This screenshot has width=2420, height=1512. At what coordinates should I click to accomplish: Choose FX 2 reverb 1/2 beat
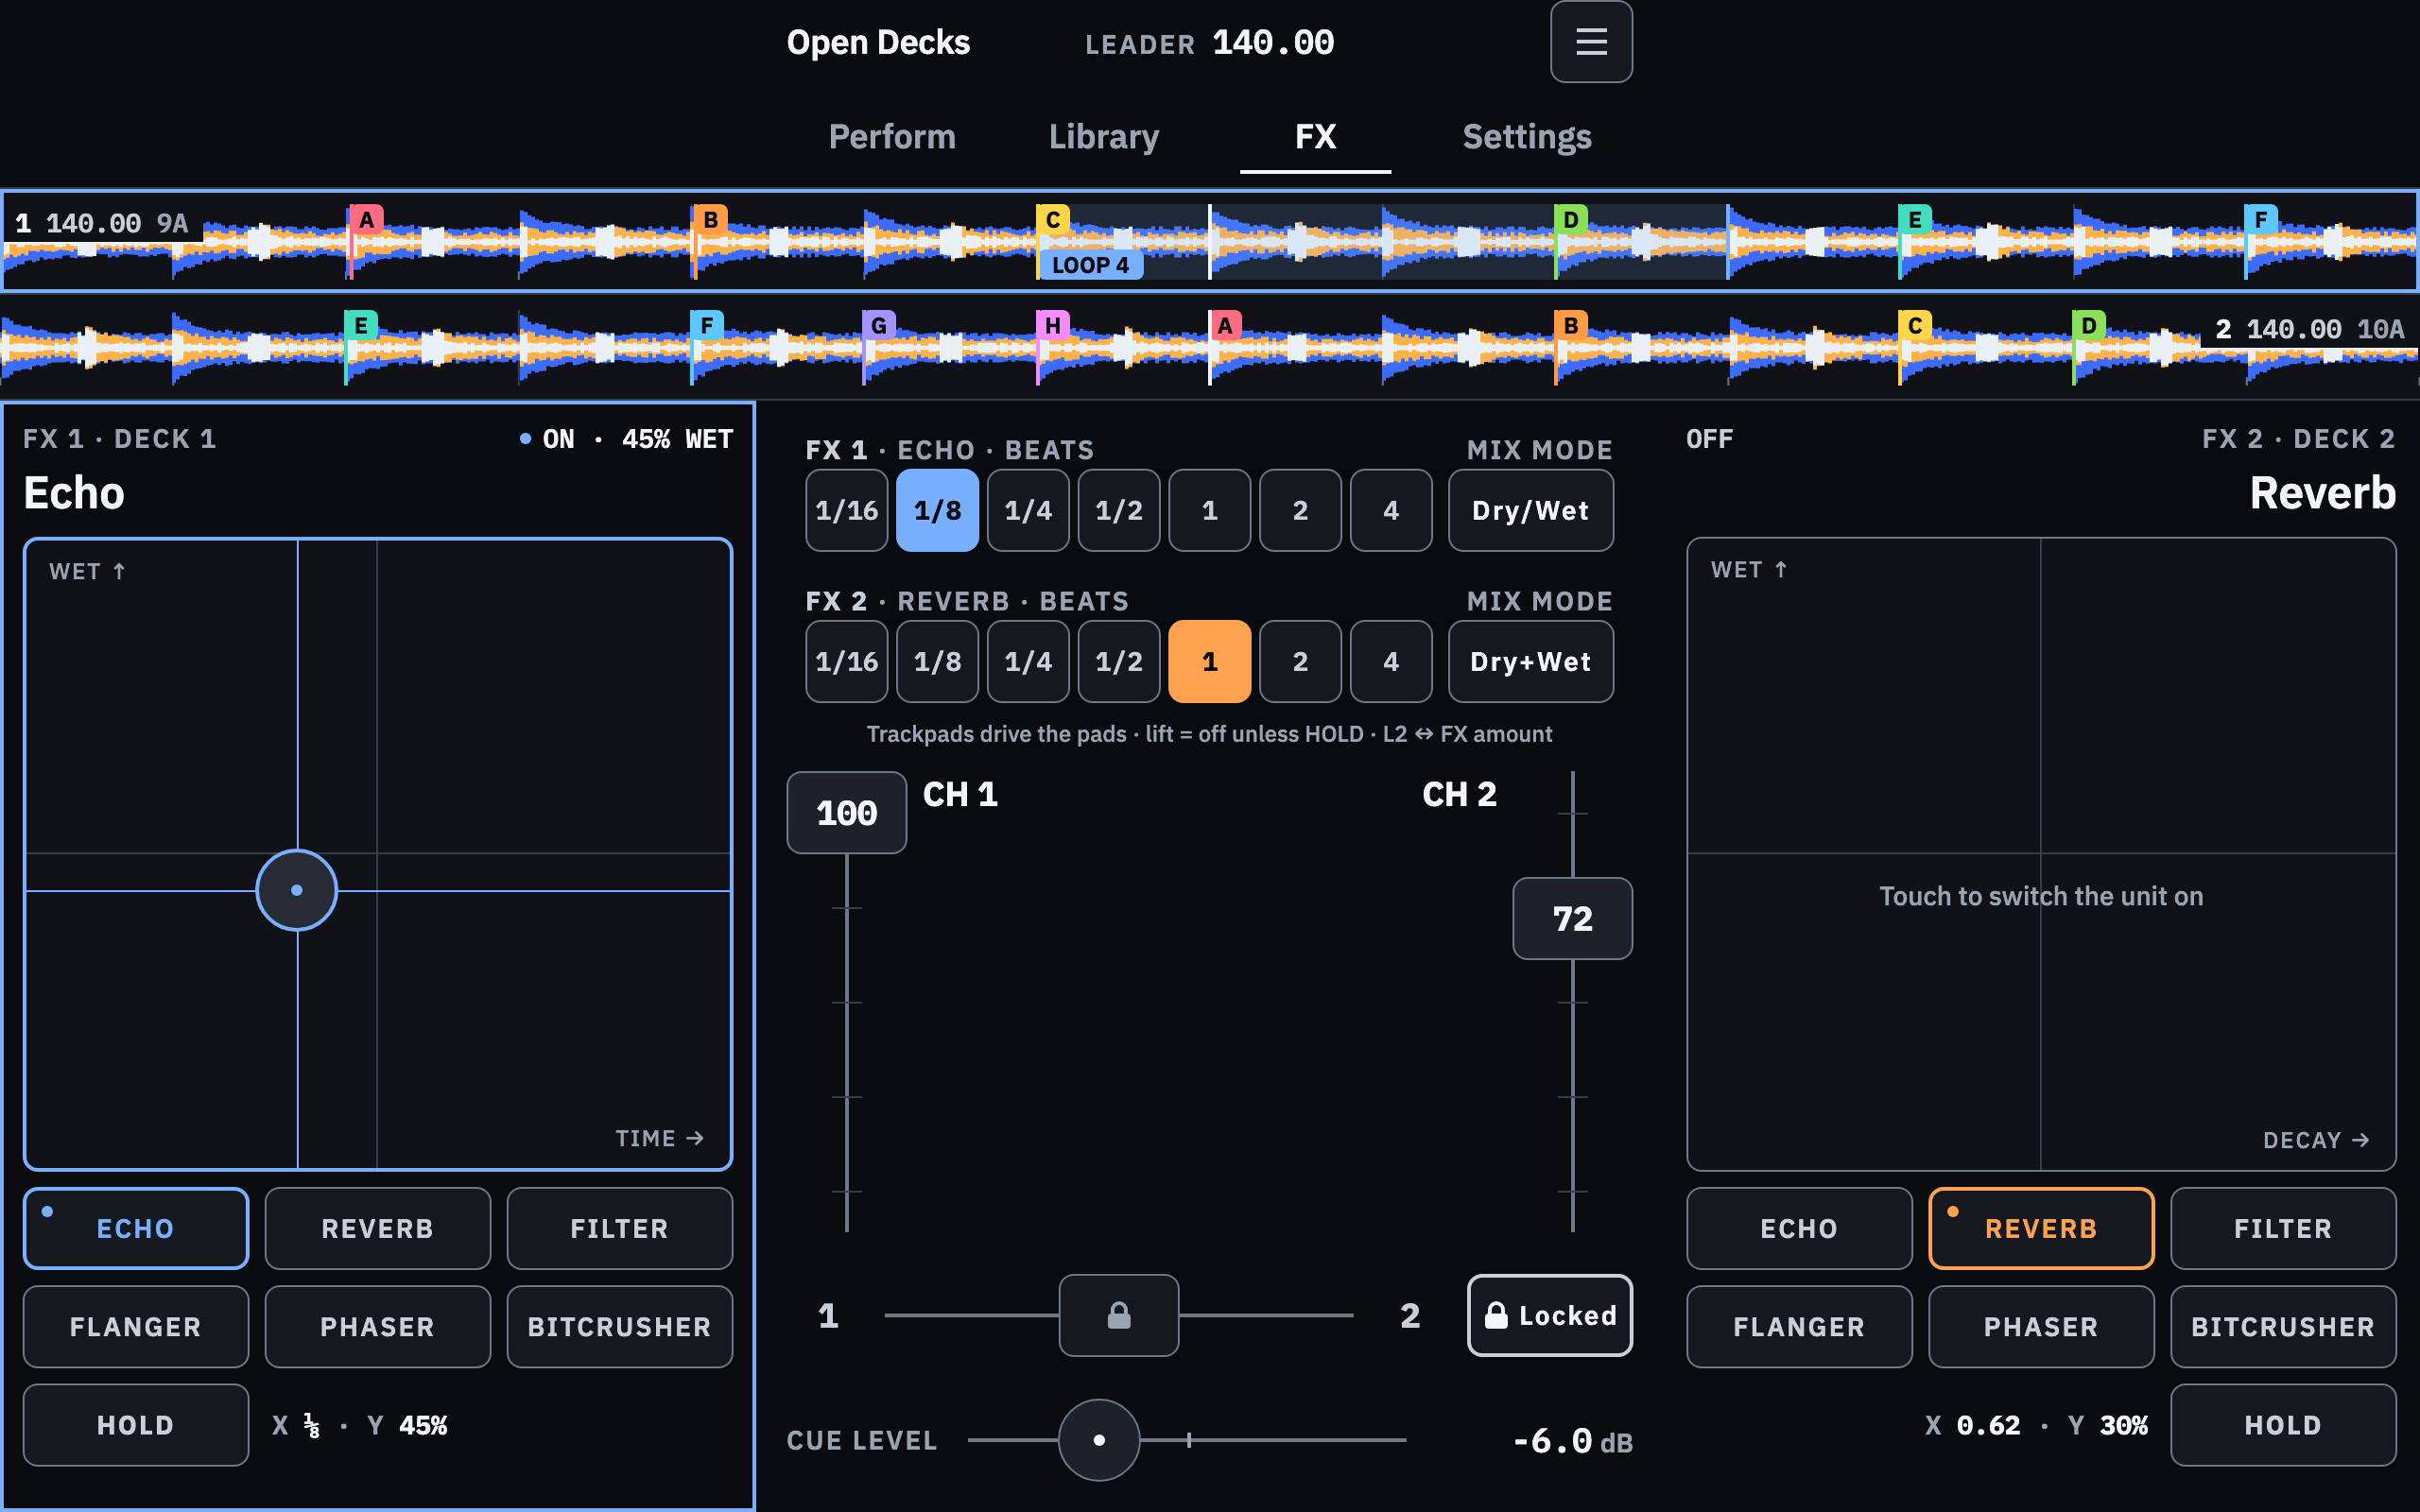tap(1119, 661)
